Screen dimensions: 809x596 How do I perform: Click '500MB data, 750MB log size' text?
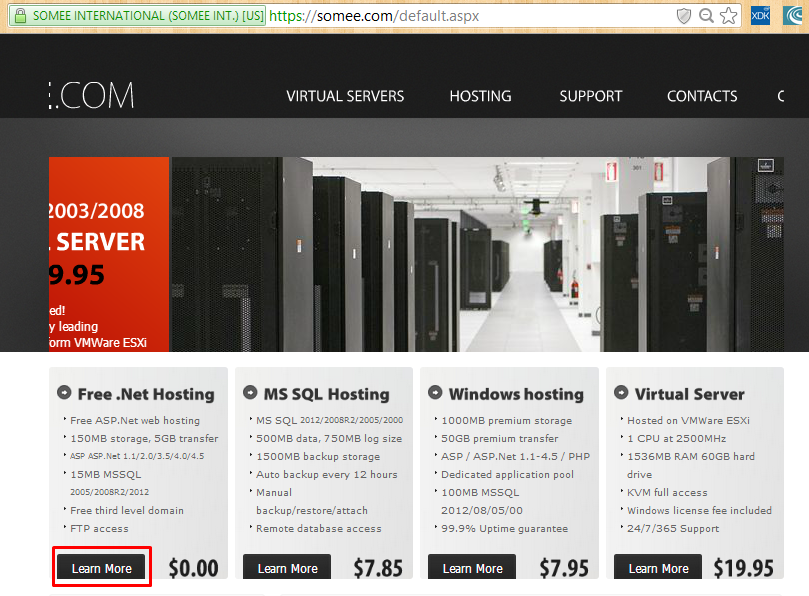pyautogui.click(x=329, y=439)
